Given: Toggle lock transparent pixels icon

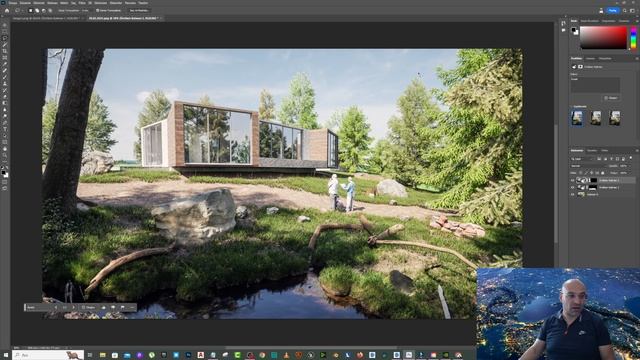Looking at the screenshot, I should click(x=581, y=173).
